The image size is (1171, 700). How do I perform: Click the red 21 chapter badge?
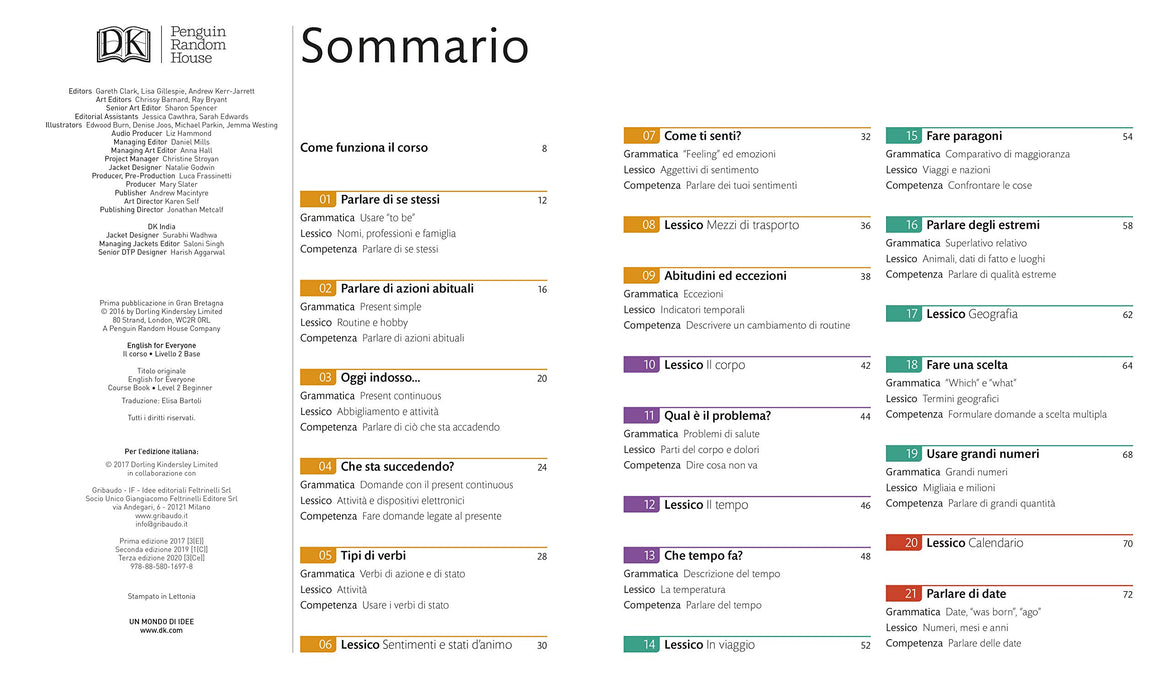click(904, 594)
